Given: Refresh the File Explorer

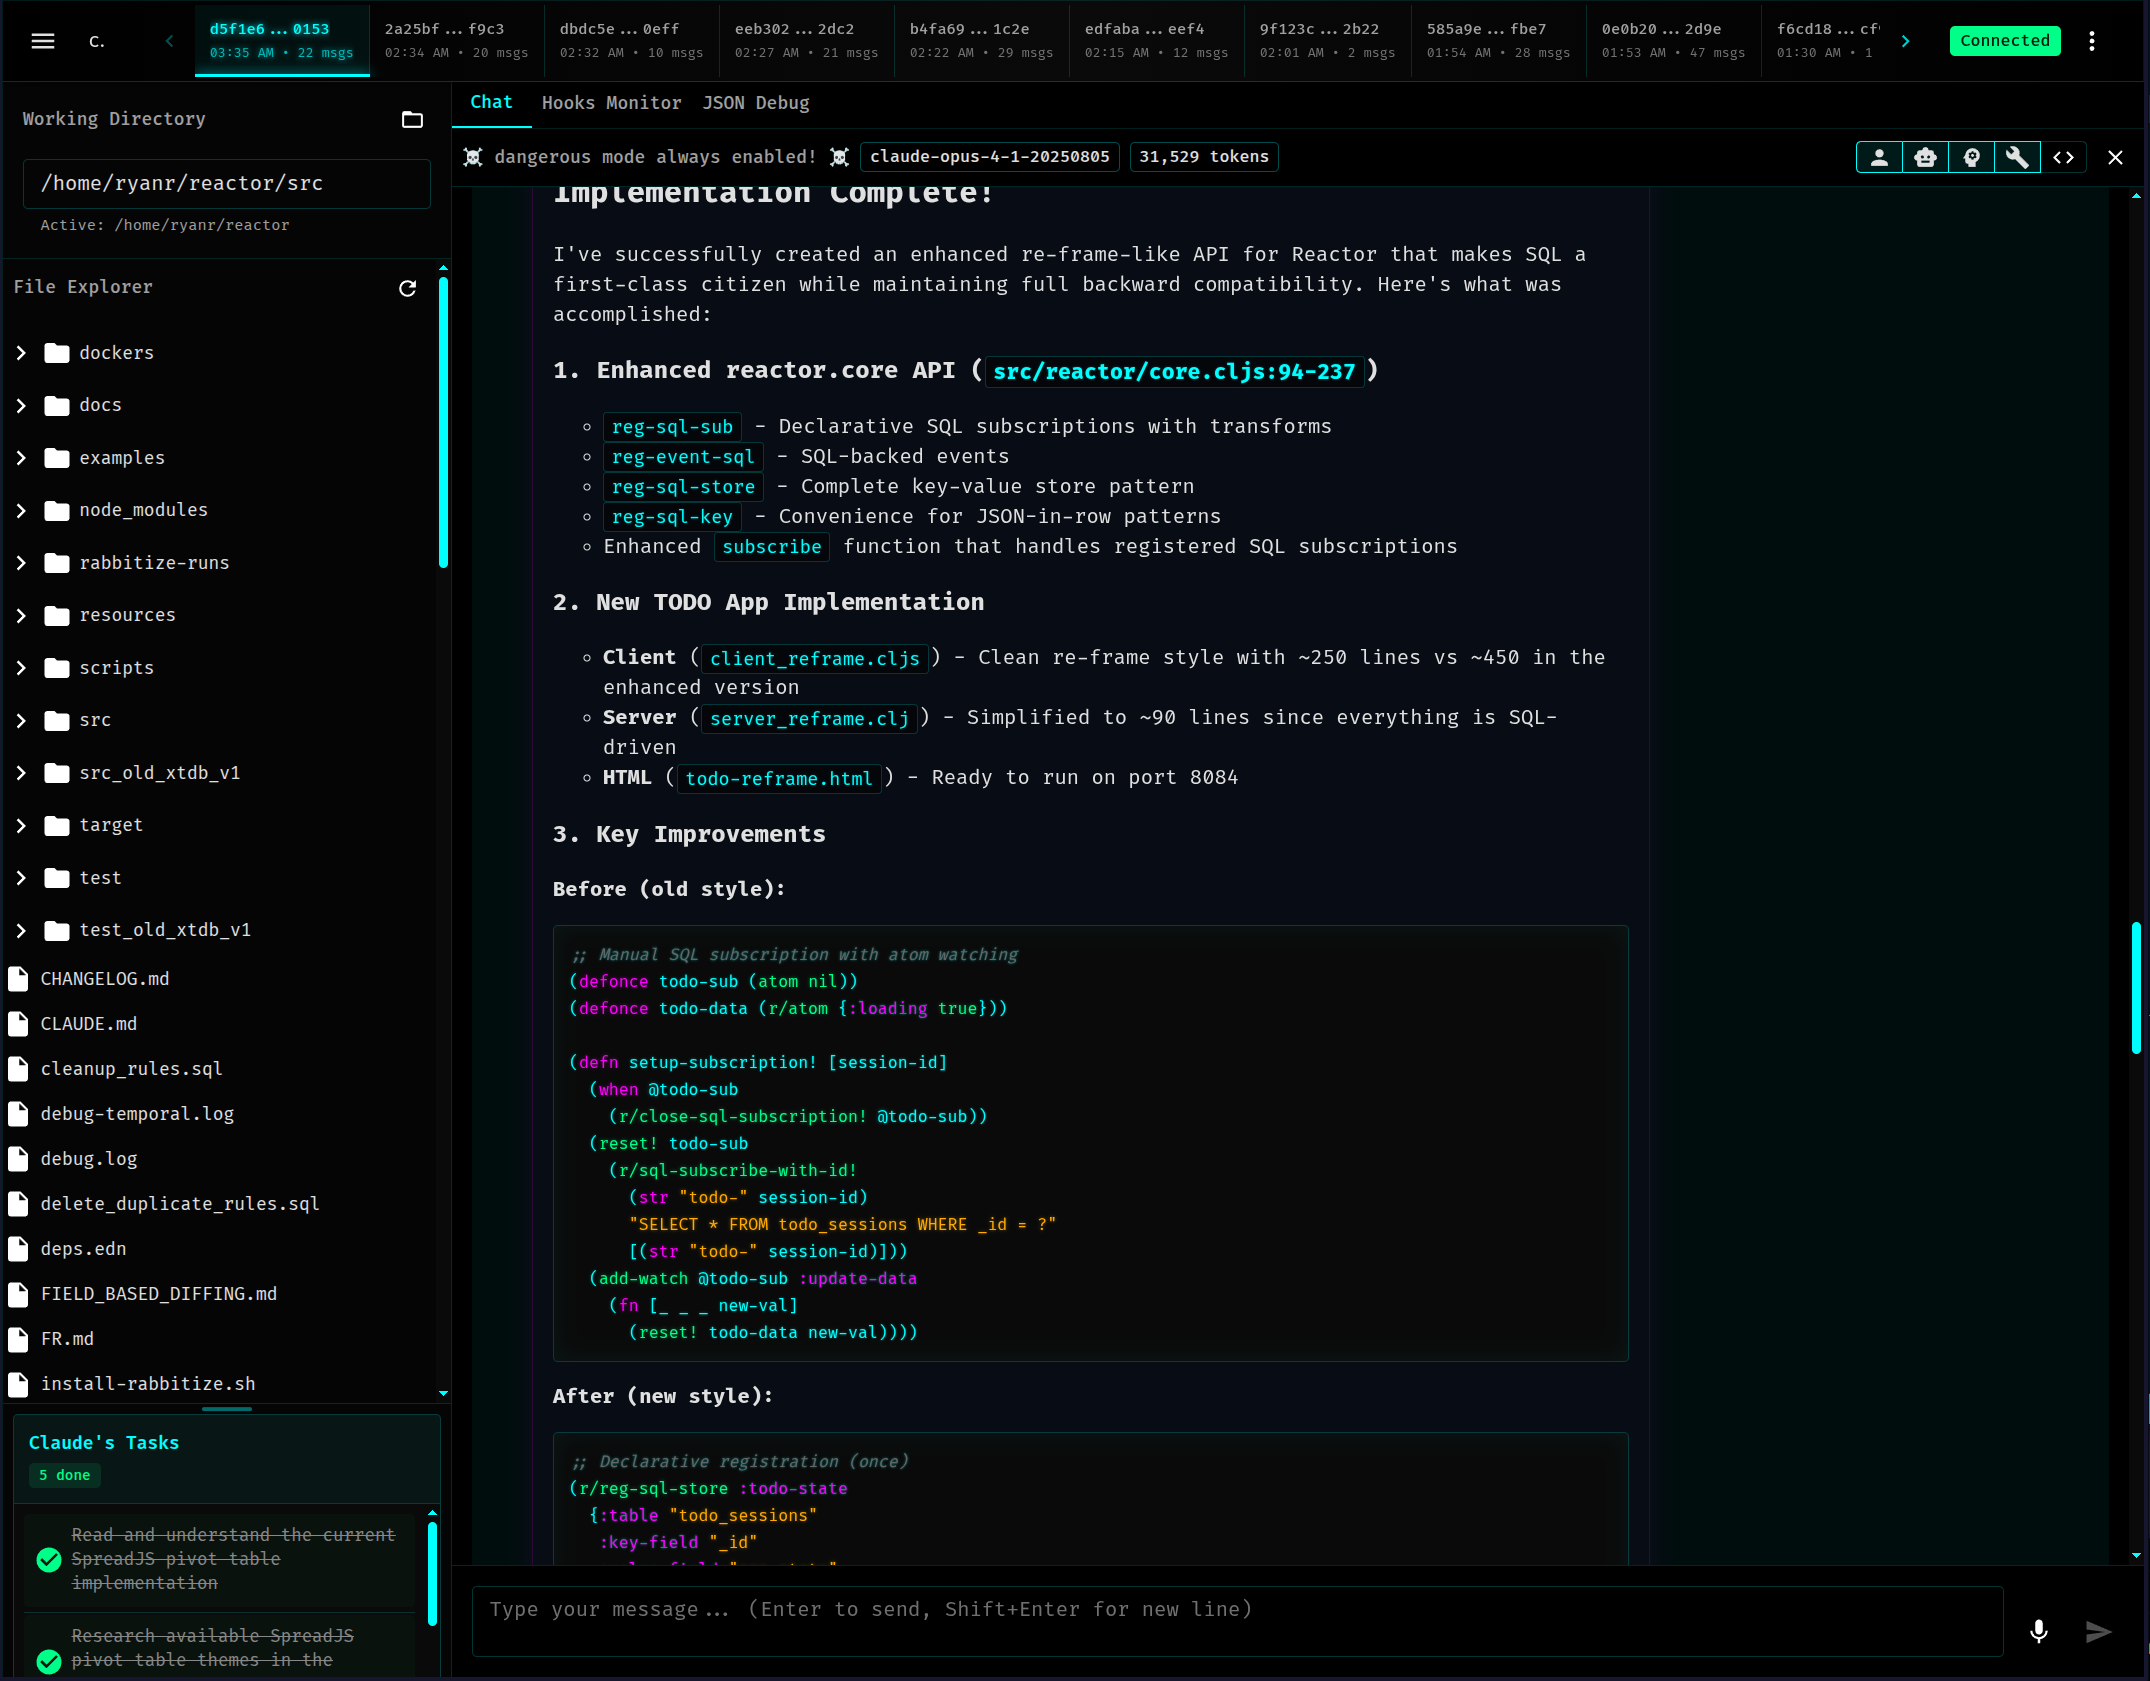Looking at the screenshot, I should (x=407, y=288).
